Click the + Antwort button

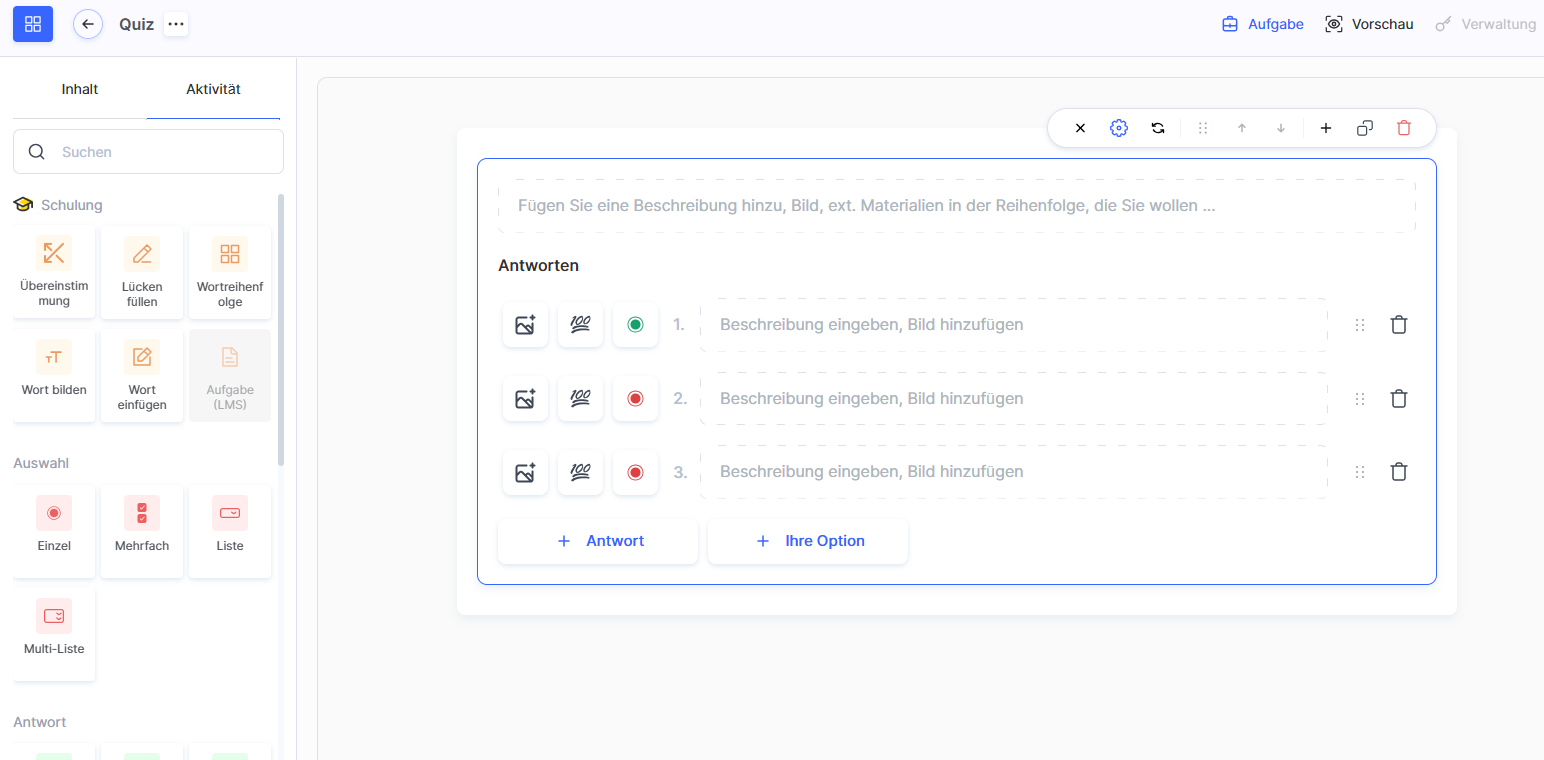(598, 541)
